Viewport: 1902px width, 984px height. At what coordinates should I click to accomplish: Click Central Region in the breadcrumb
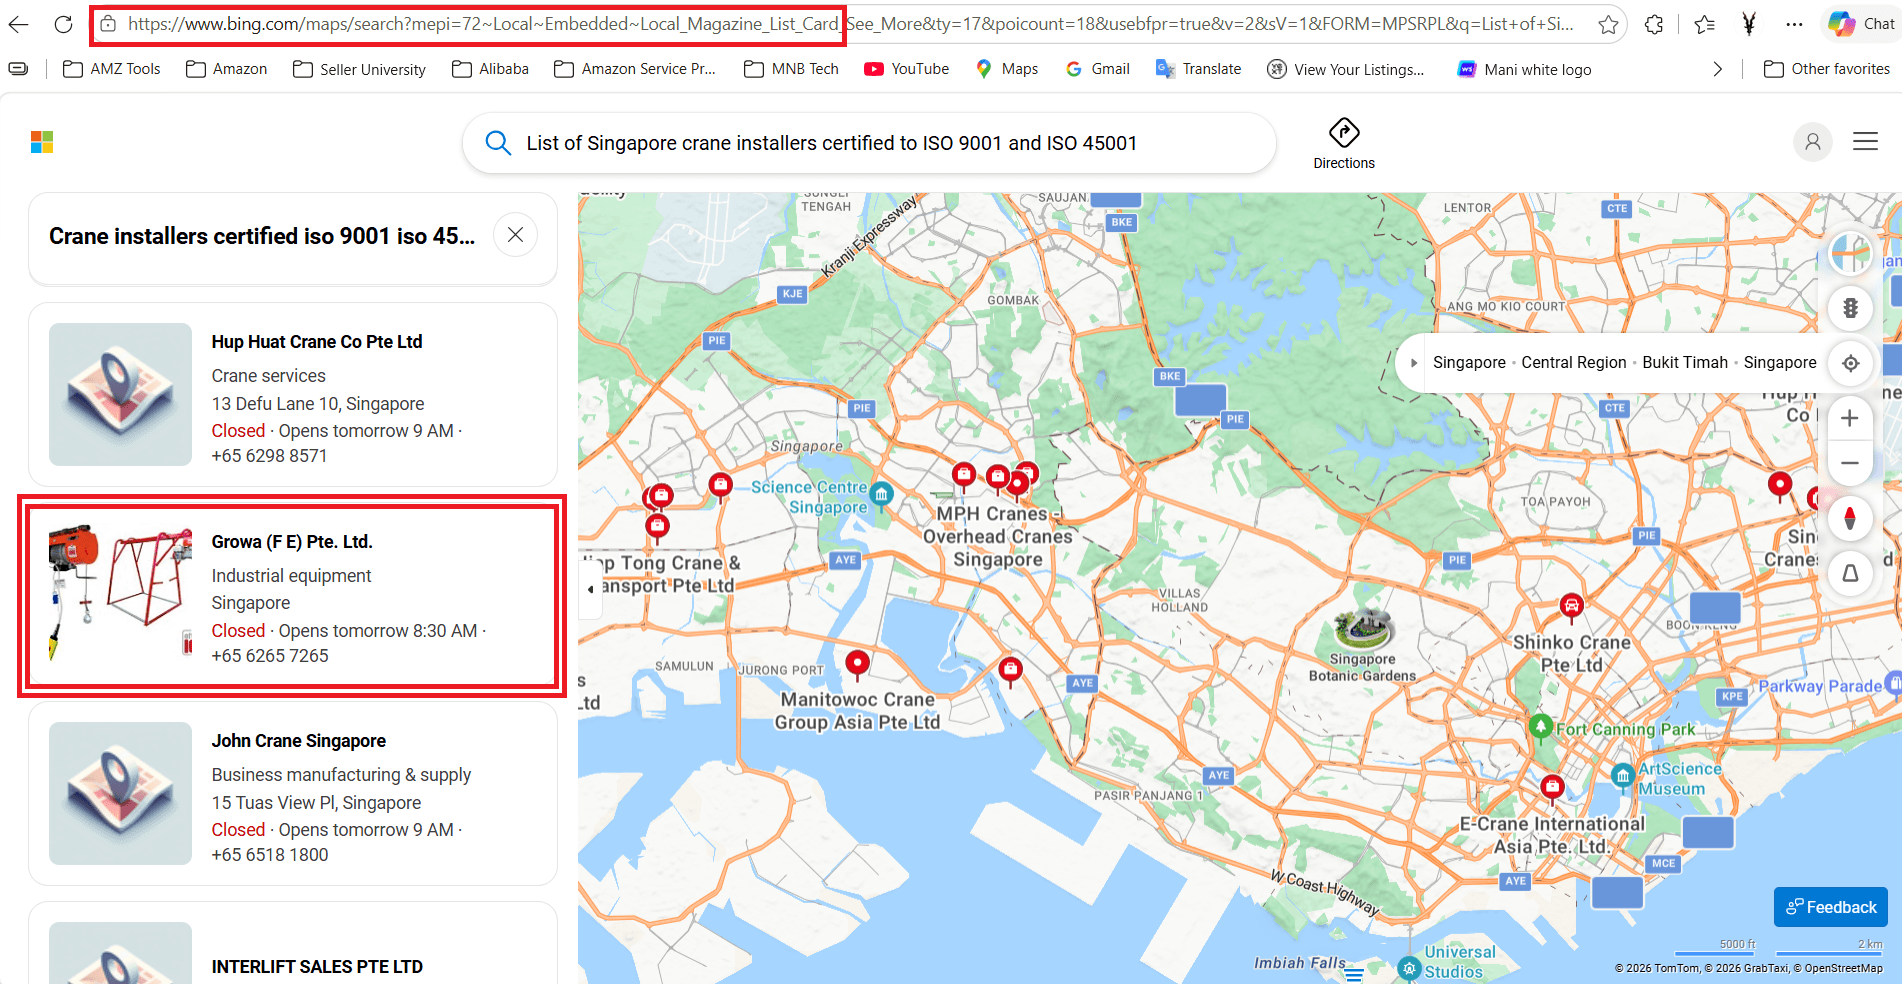click(1573, 363)
